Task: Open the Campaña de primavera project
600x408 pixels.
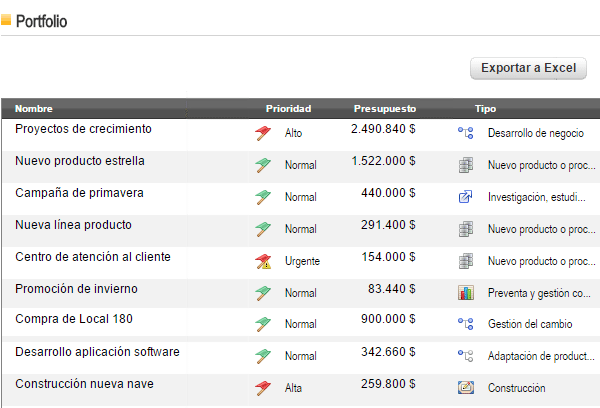Action: (x=79, y=193)
